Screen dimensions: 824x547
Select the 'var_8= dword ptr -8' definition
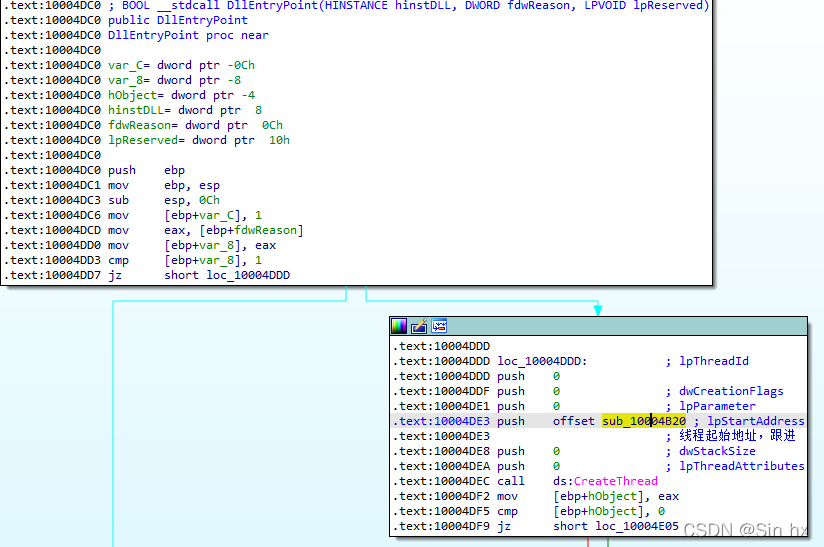[174, 80]
